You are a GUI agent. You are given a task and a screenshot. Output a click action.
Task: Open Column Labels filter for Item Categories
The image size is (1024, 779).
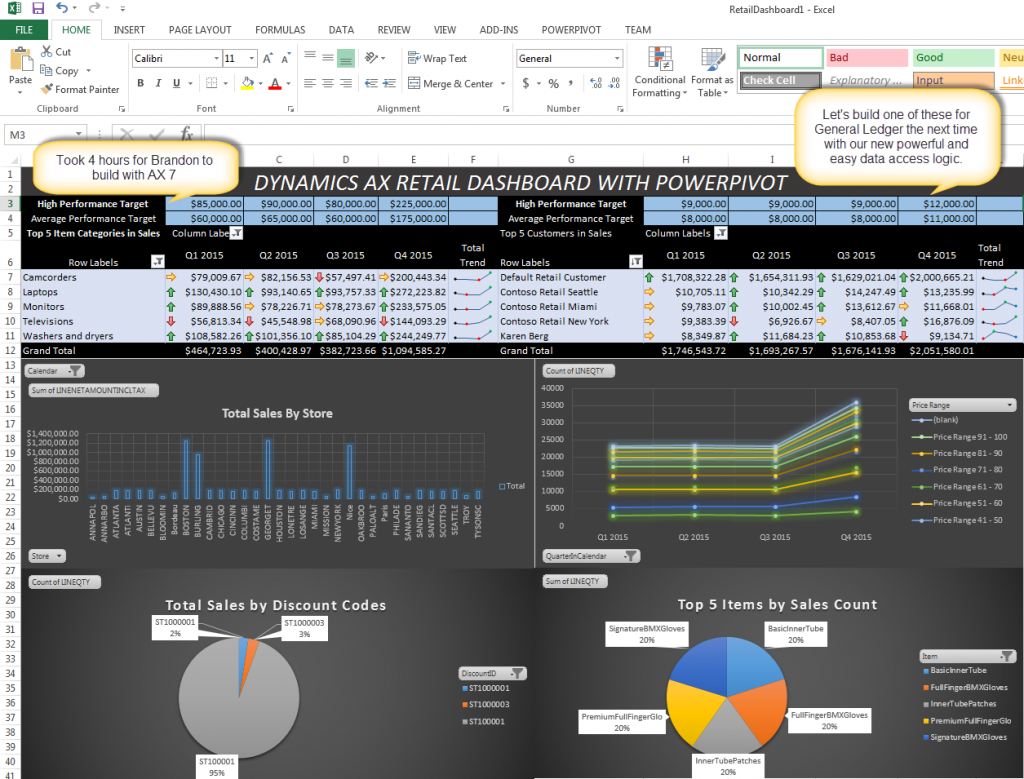pyautogui.click(x=236, y=233)
